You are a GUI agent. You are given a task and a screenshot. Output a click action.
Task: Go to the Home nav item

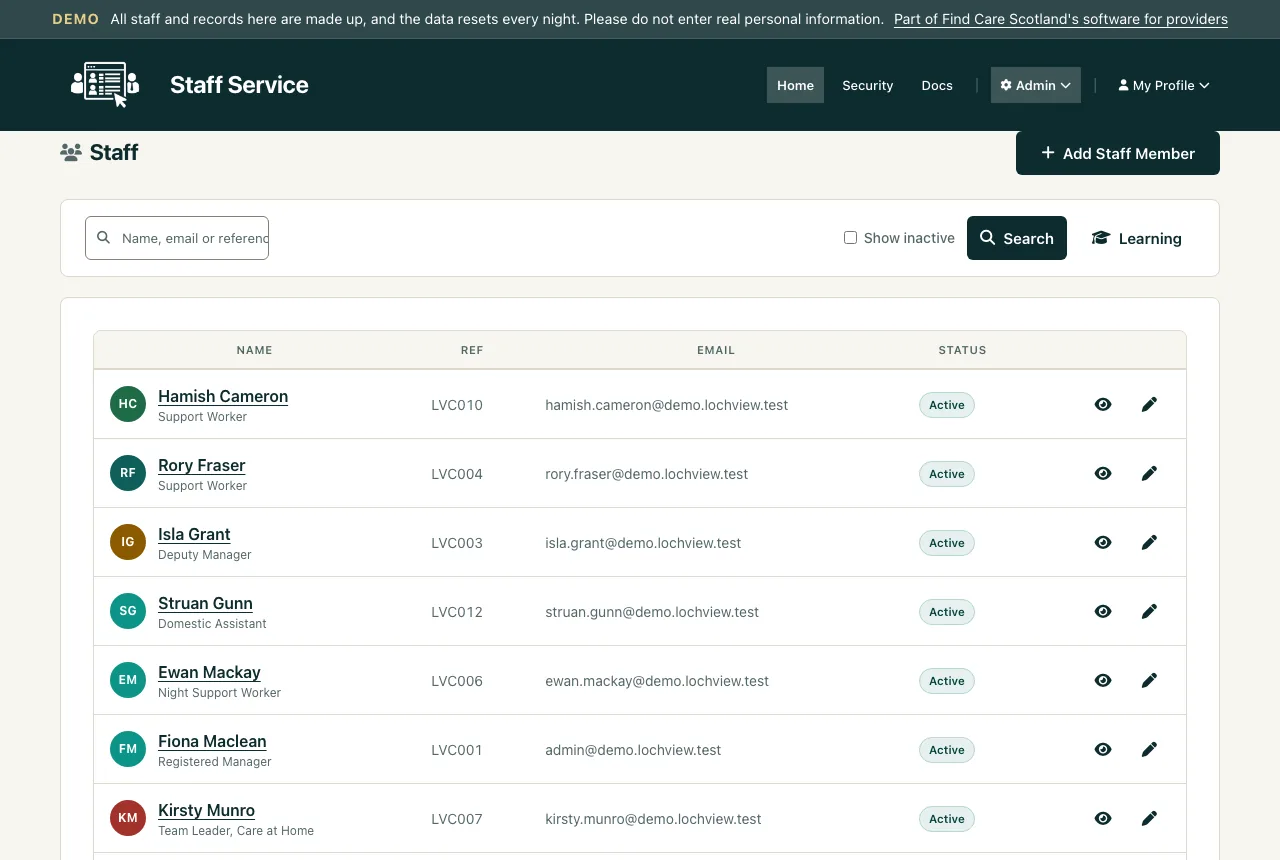(x=795, y=85)
